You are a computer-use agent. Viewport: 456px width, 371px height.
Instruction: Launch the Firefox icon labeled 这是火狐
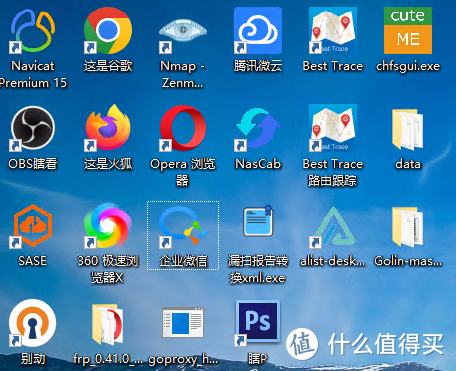(x=108, y=128)
